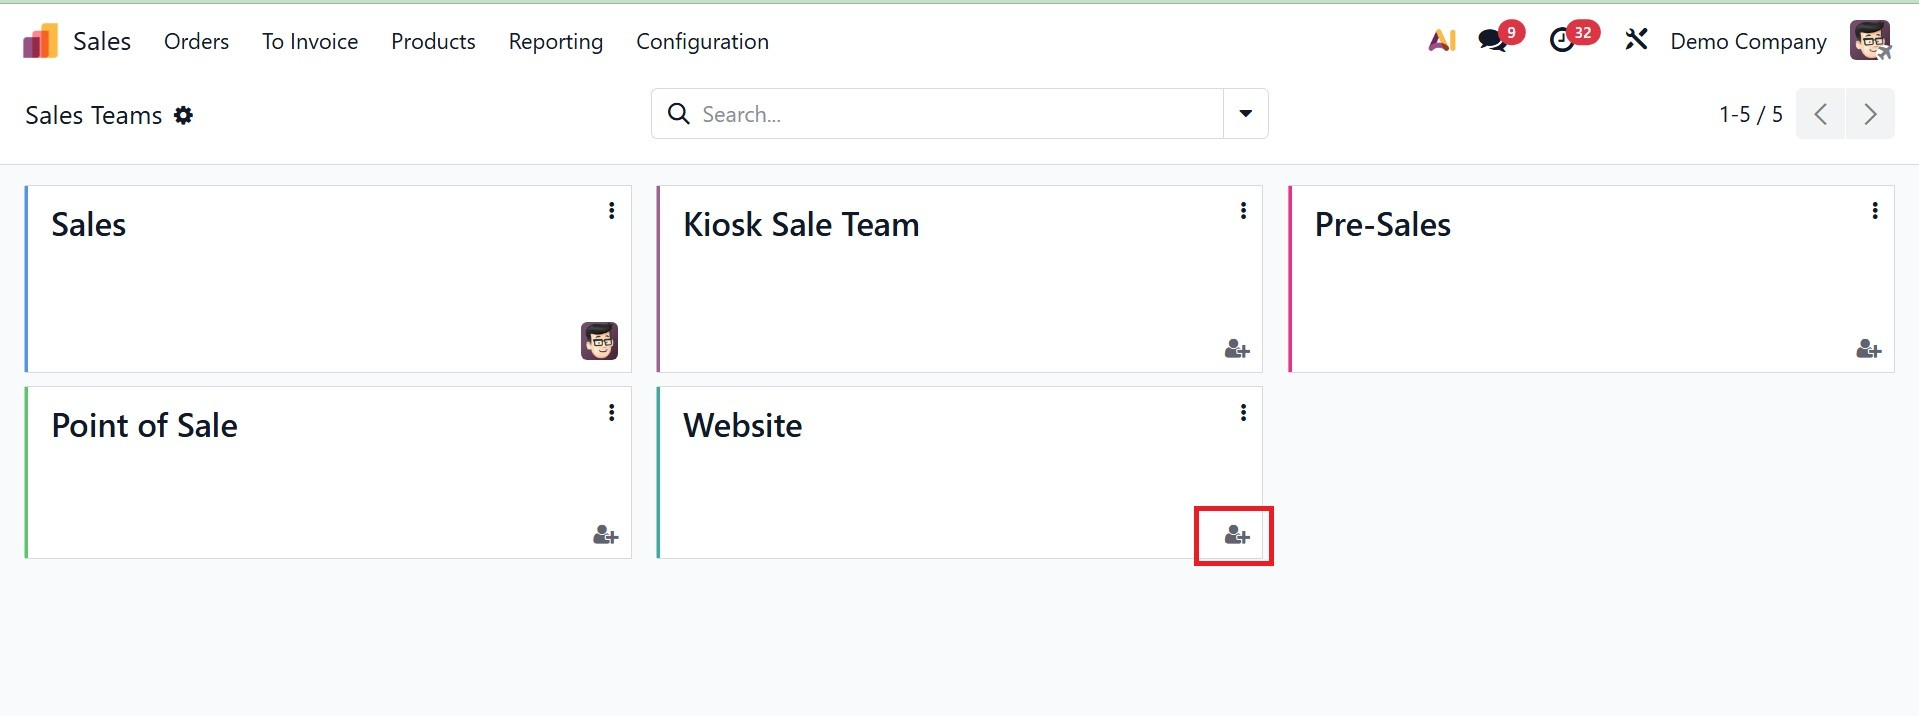
Task: Open Sales Teams gear settings
Action: click(183, 115)
